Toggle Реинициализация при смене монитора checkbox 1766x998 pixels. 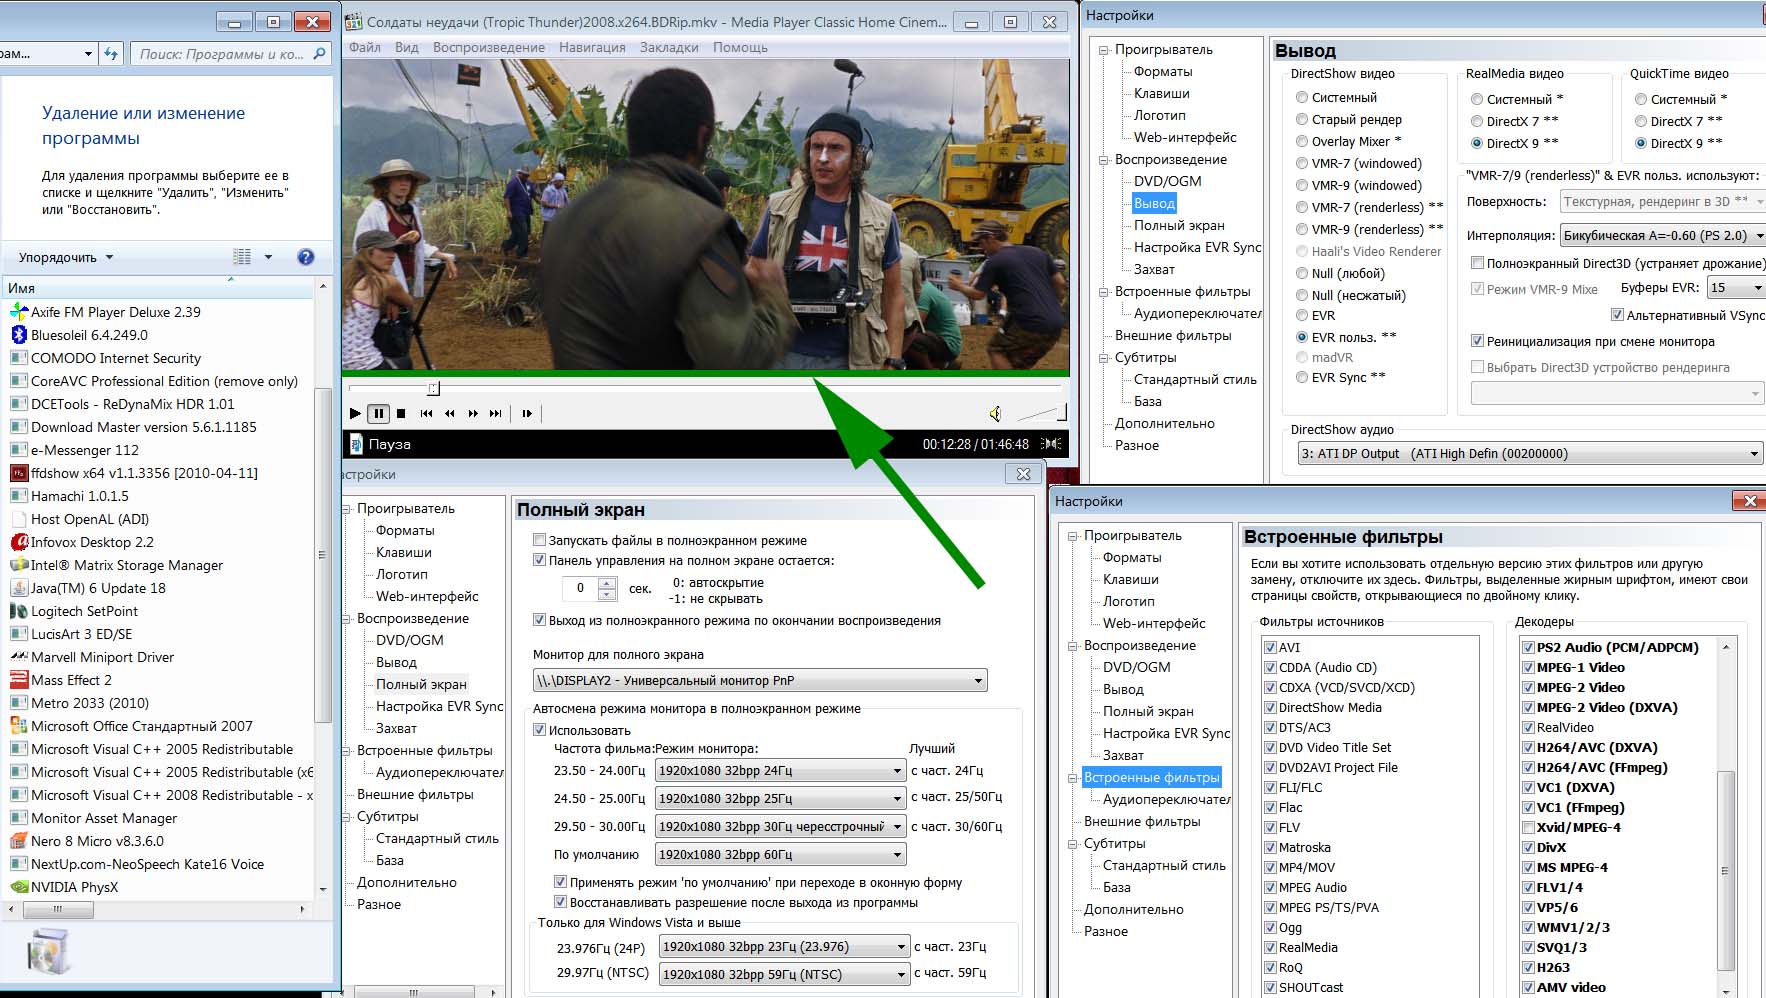1477,341
